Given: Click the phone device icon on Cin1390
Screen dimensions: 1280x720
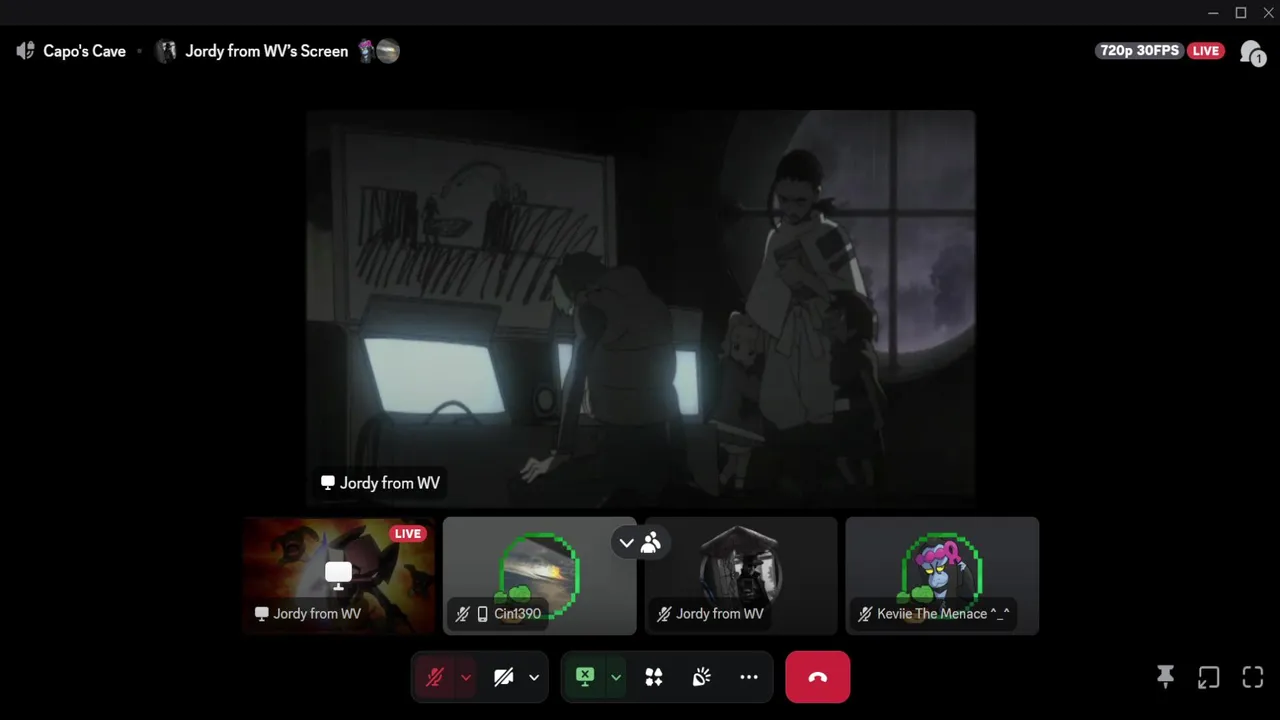Looking at the screenshot, I should coord(483,614).
